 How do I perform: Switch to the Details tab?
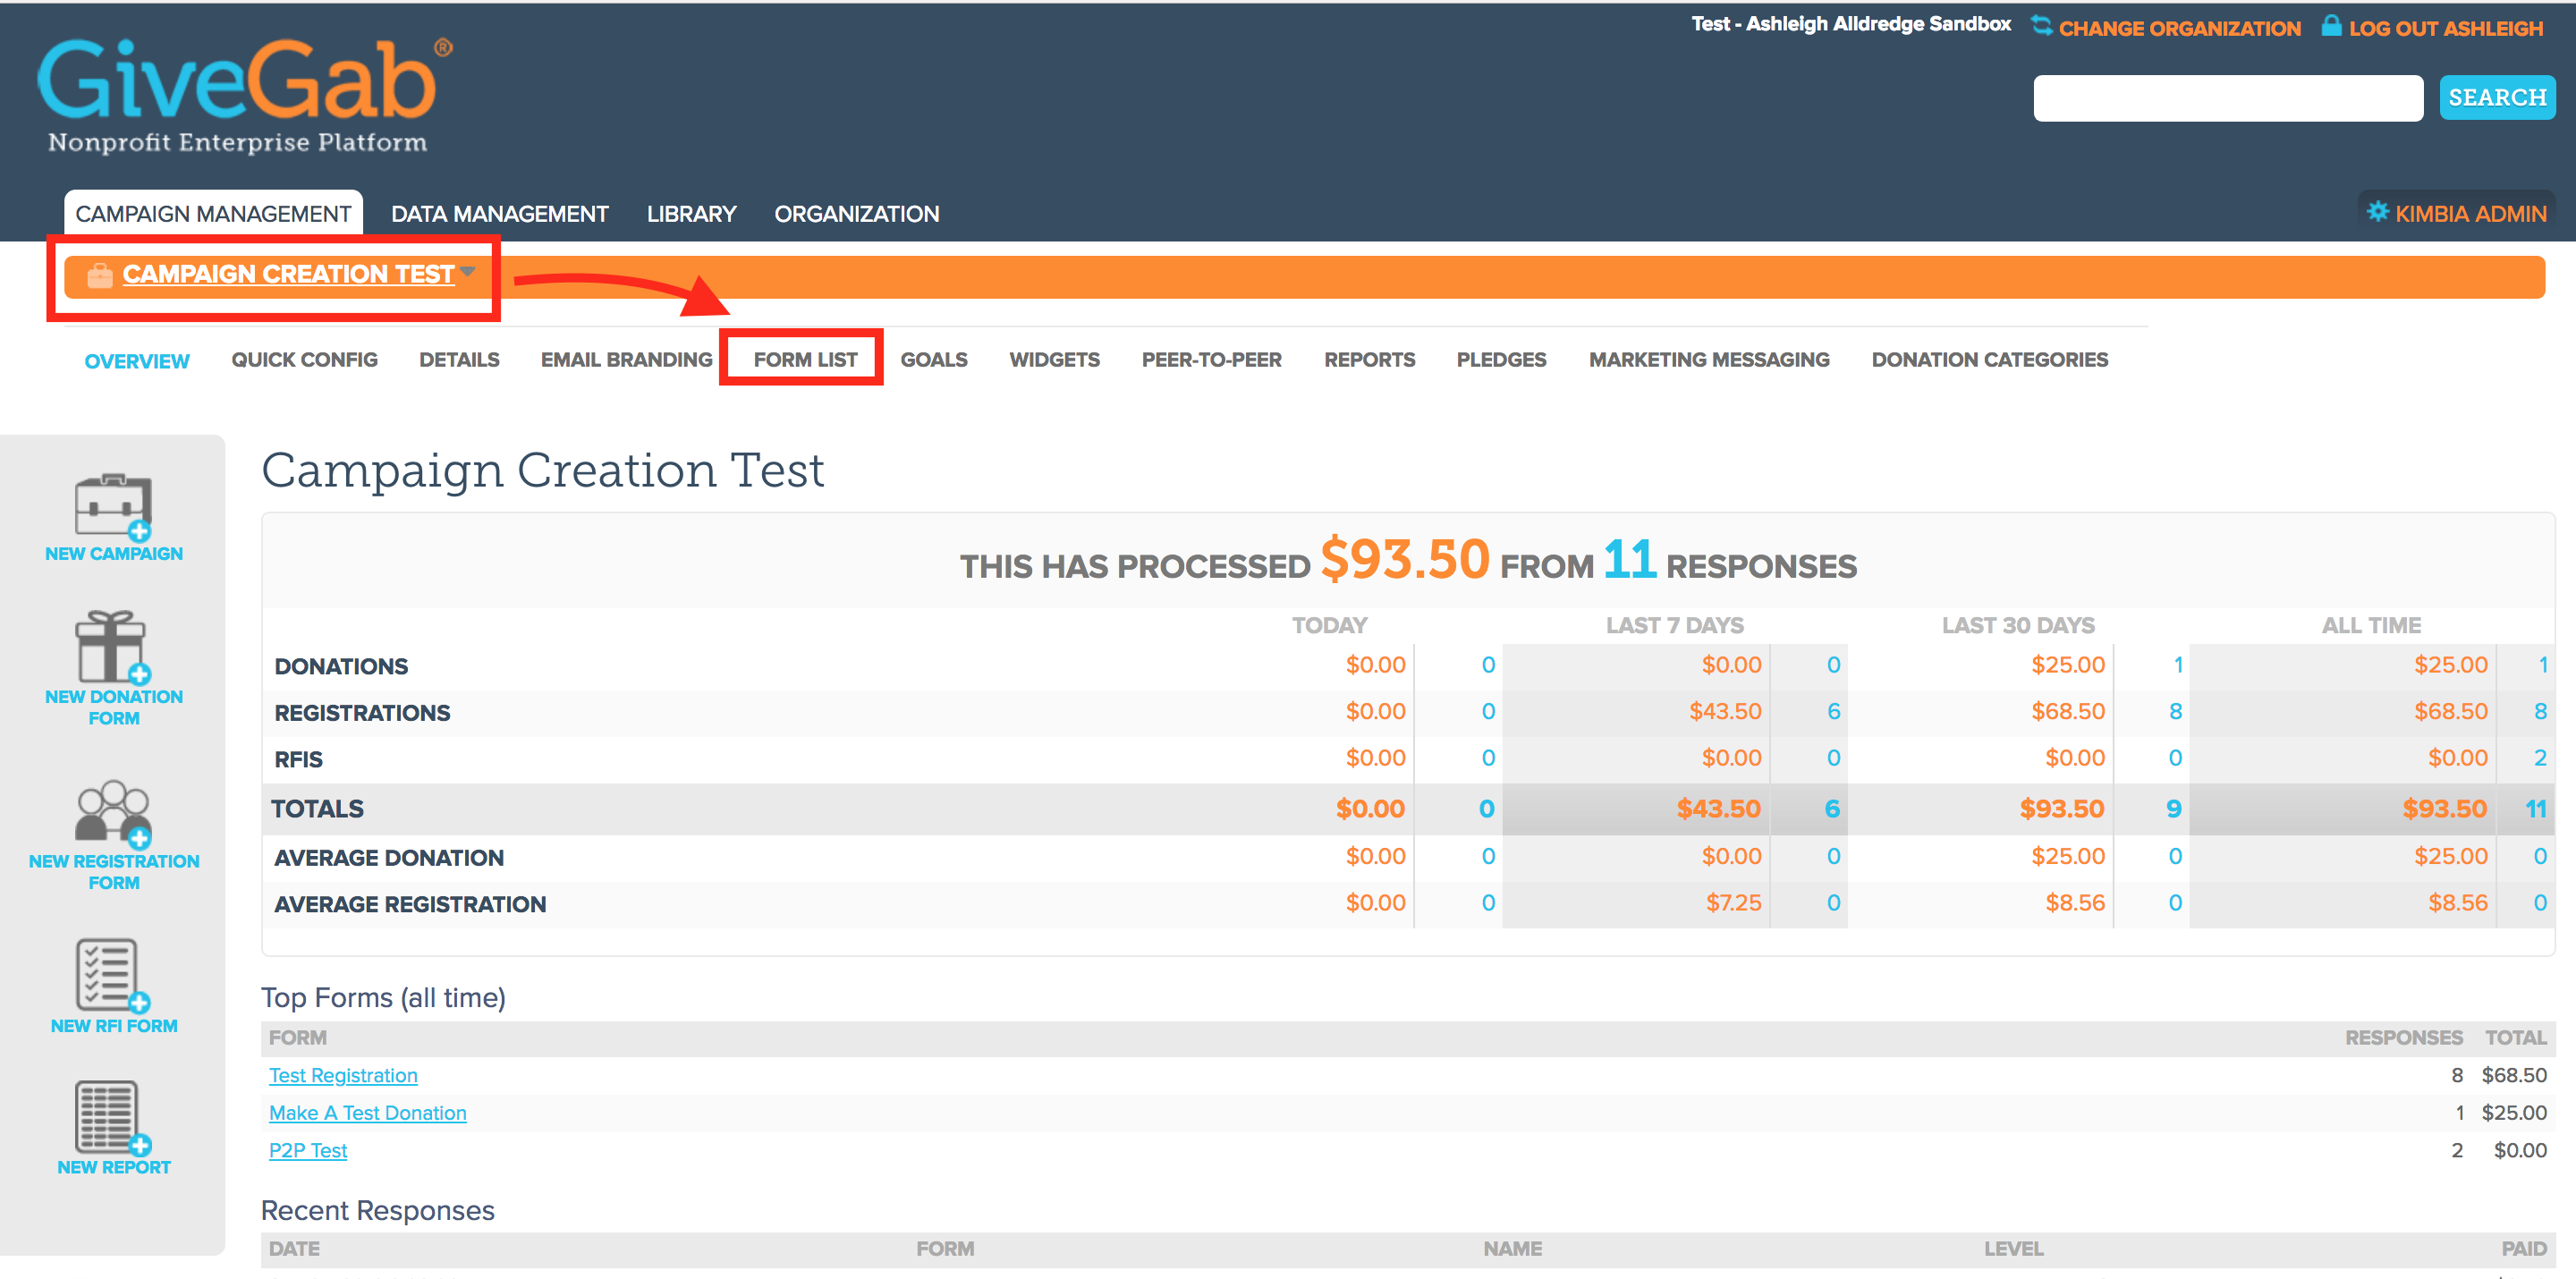pyautogui.click(x=459, y=360)
